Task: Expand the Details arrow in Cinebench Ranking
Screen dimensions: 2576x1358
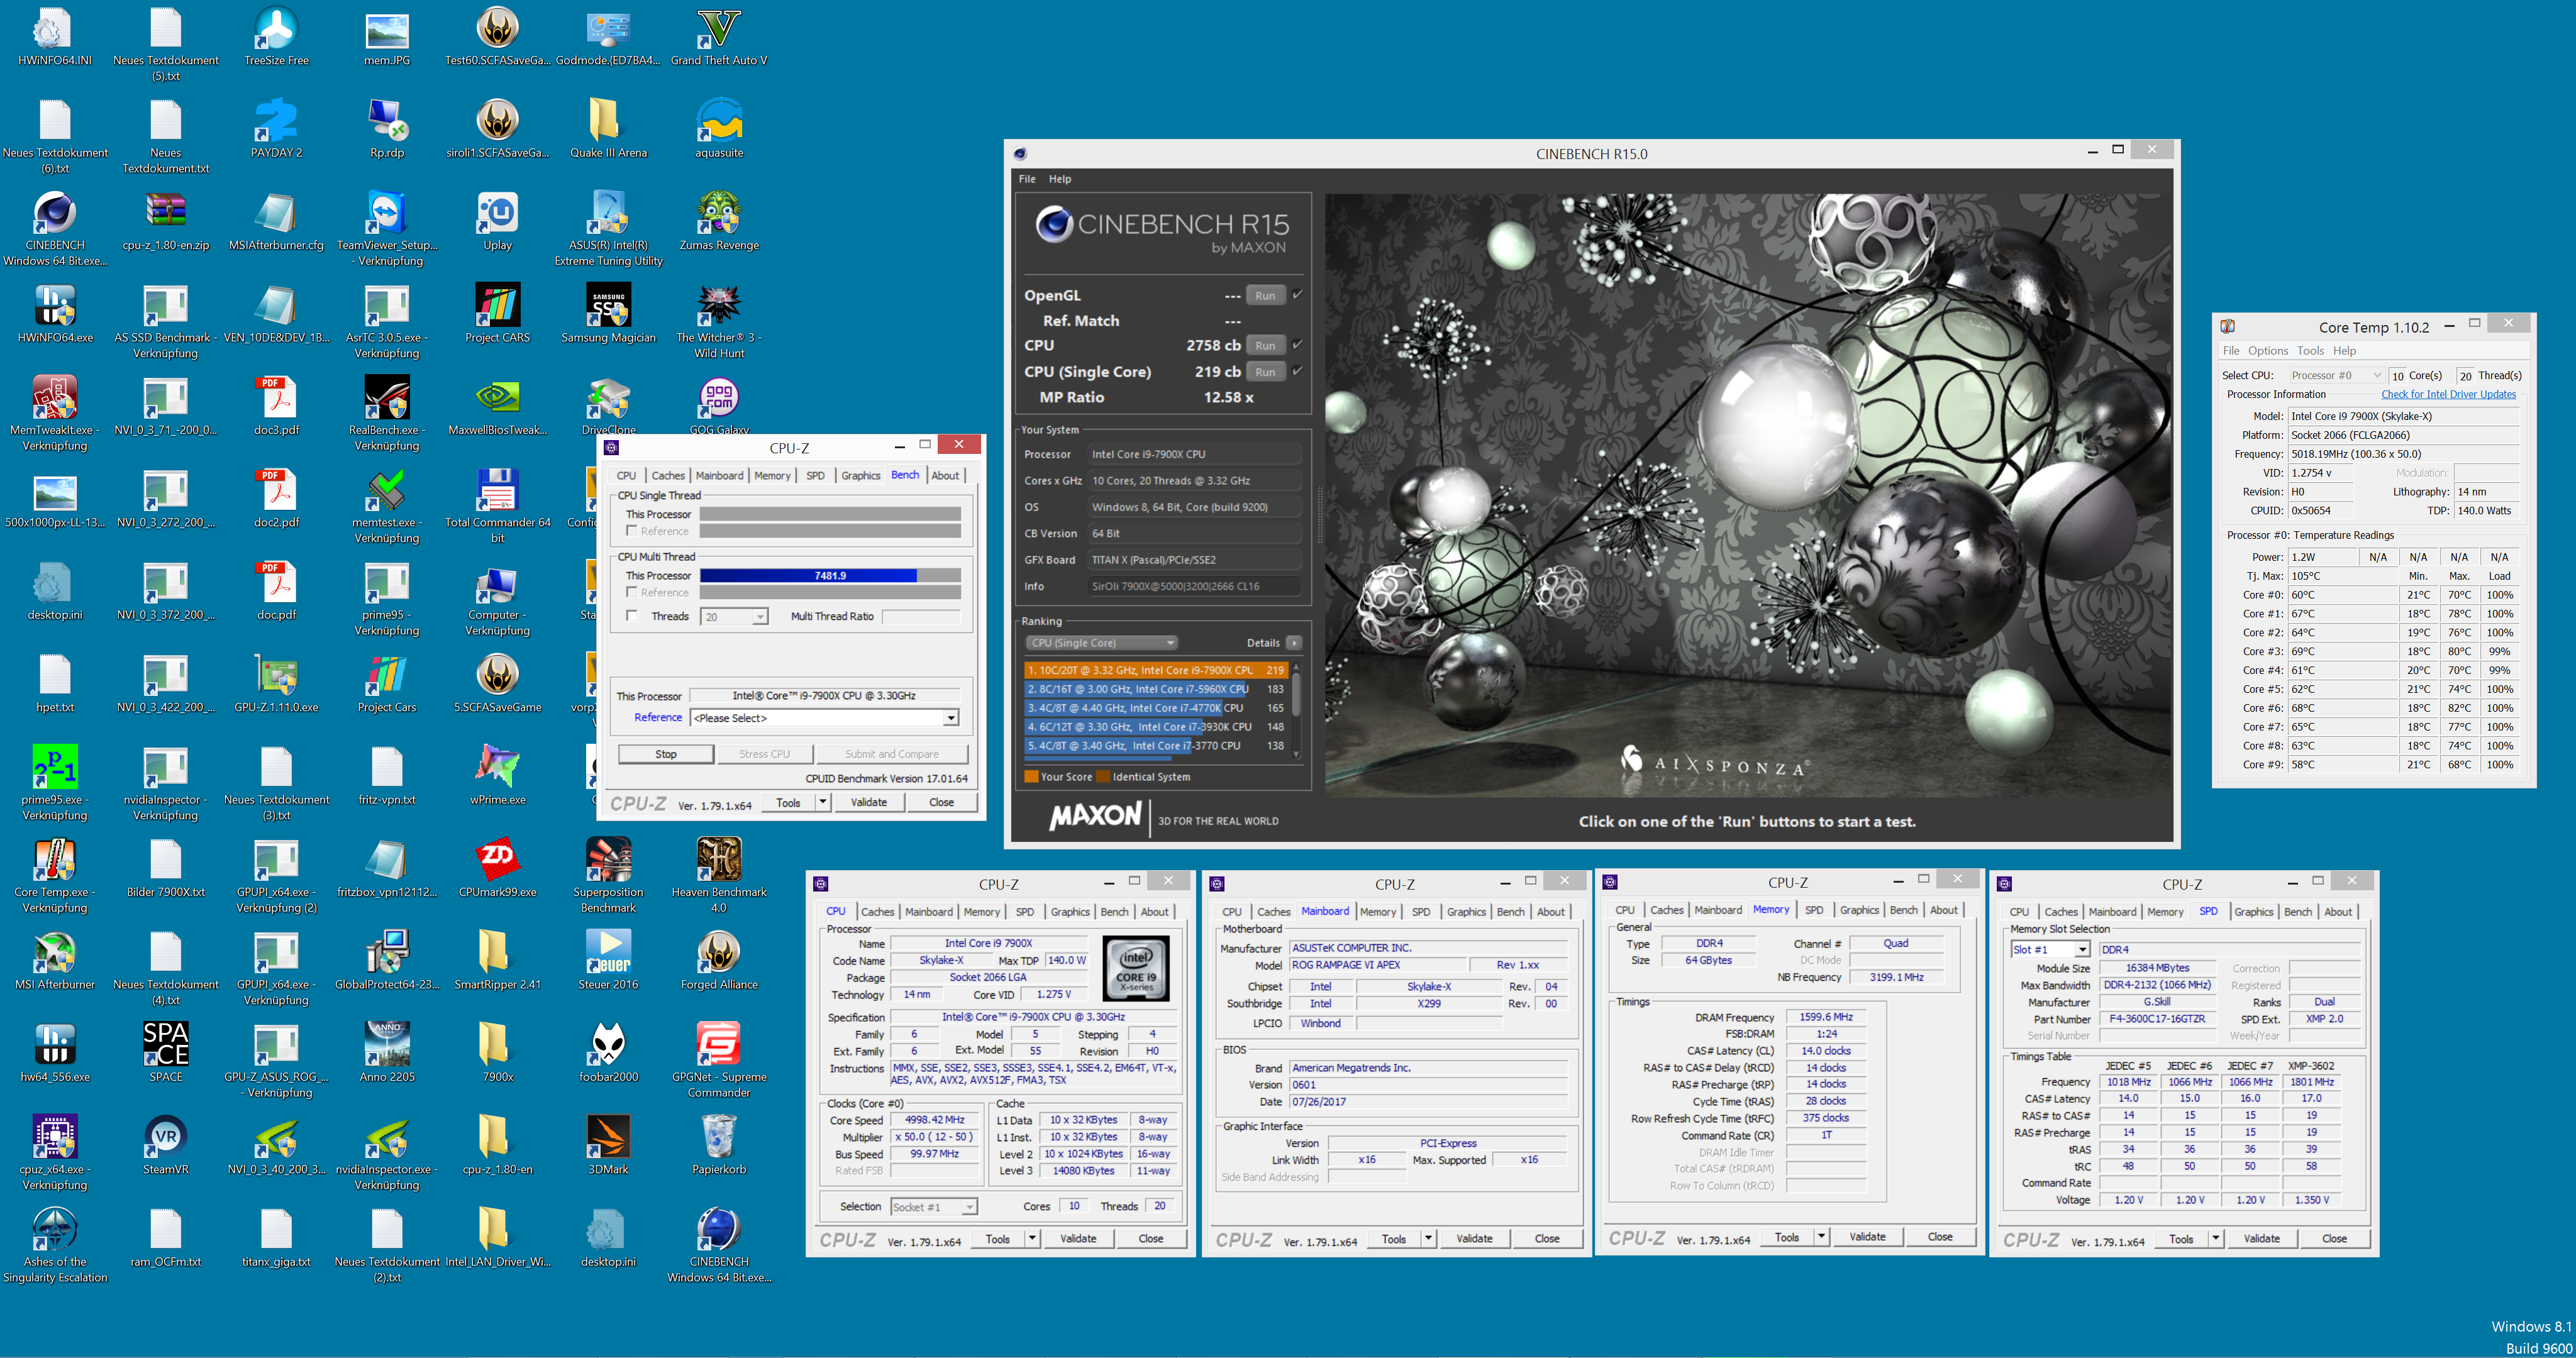Action: tap(1294, 643)
